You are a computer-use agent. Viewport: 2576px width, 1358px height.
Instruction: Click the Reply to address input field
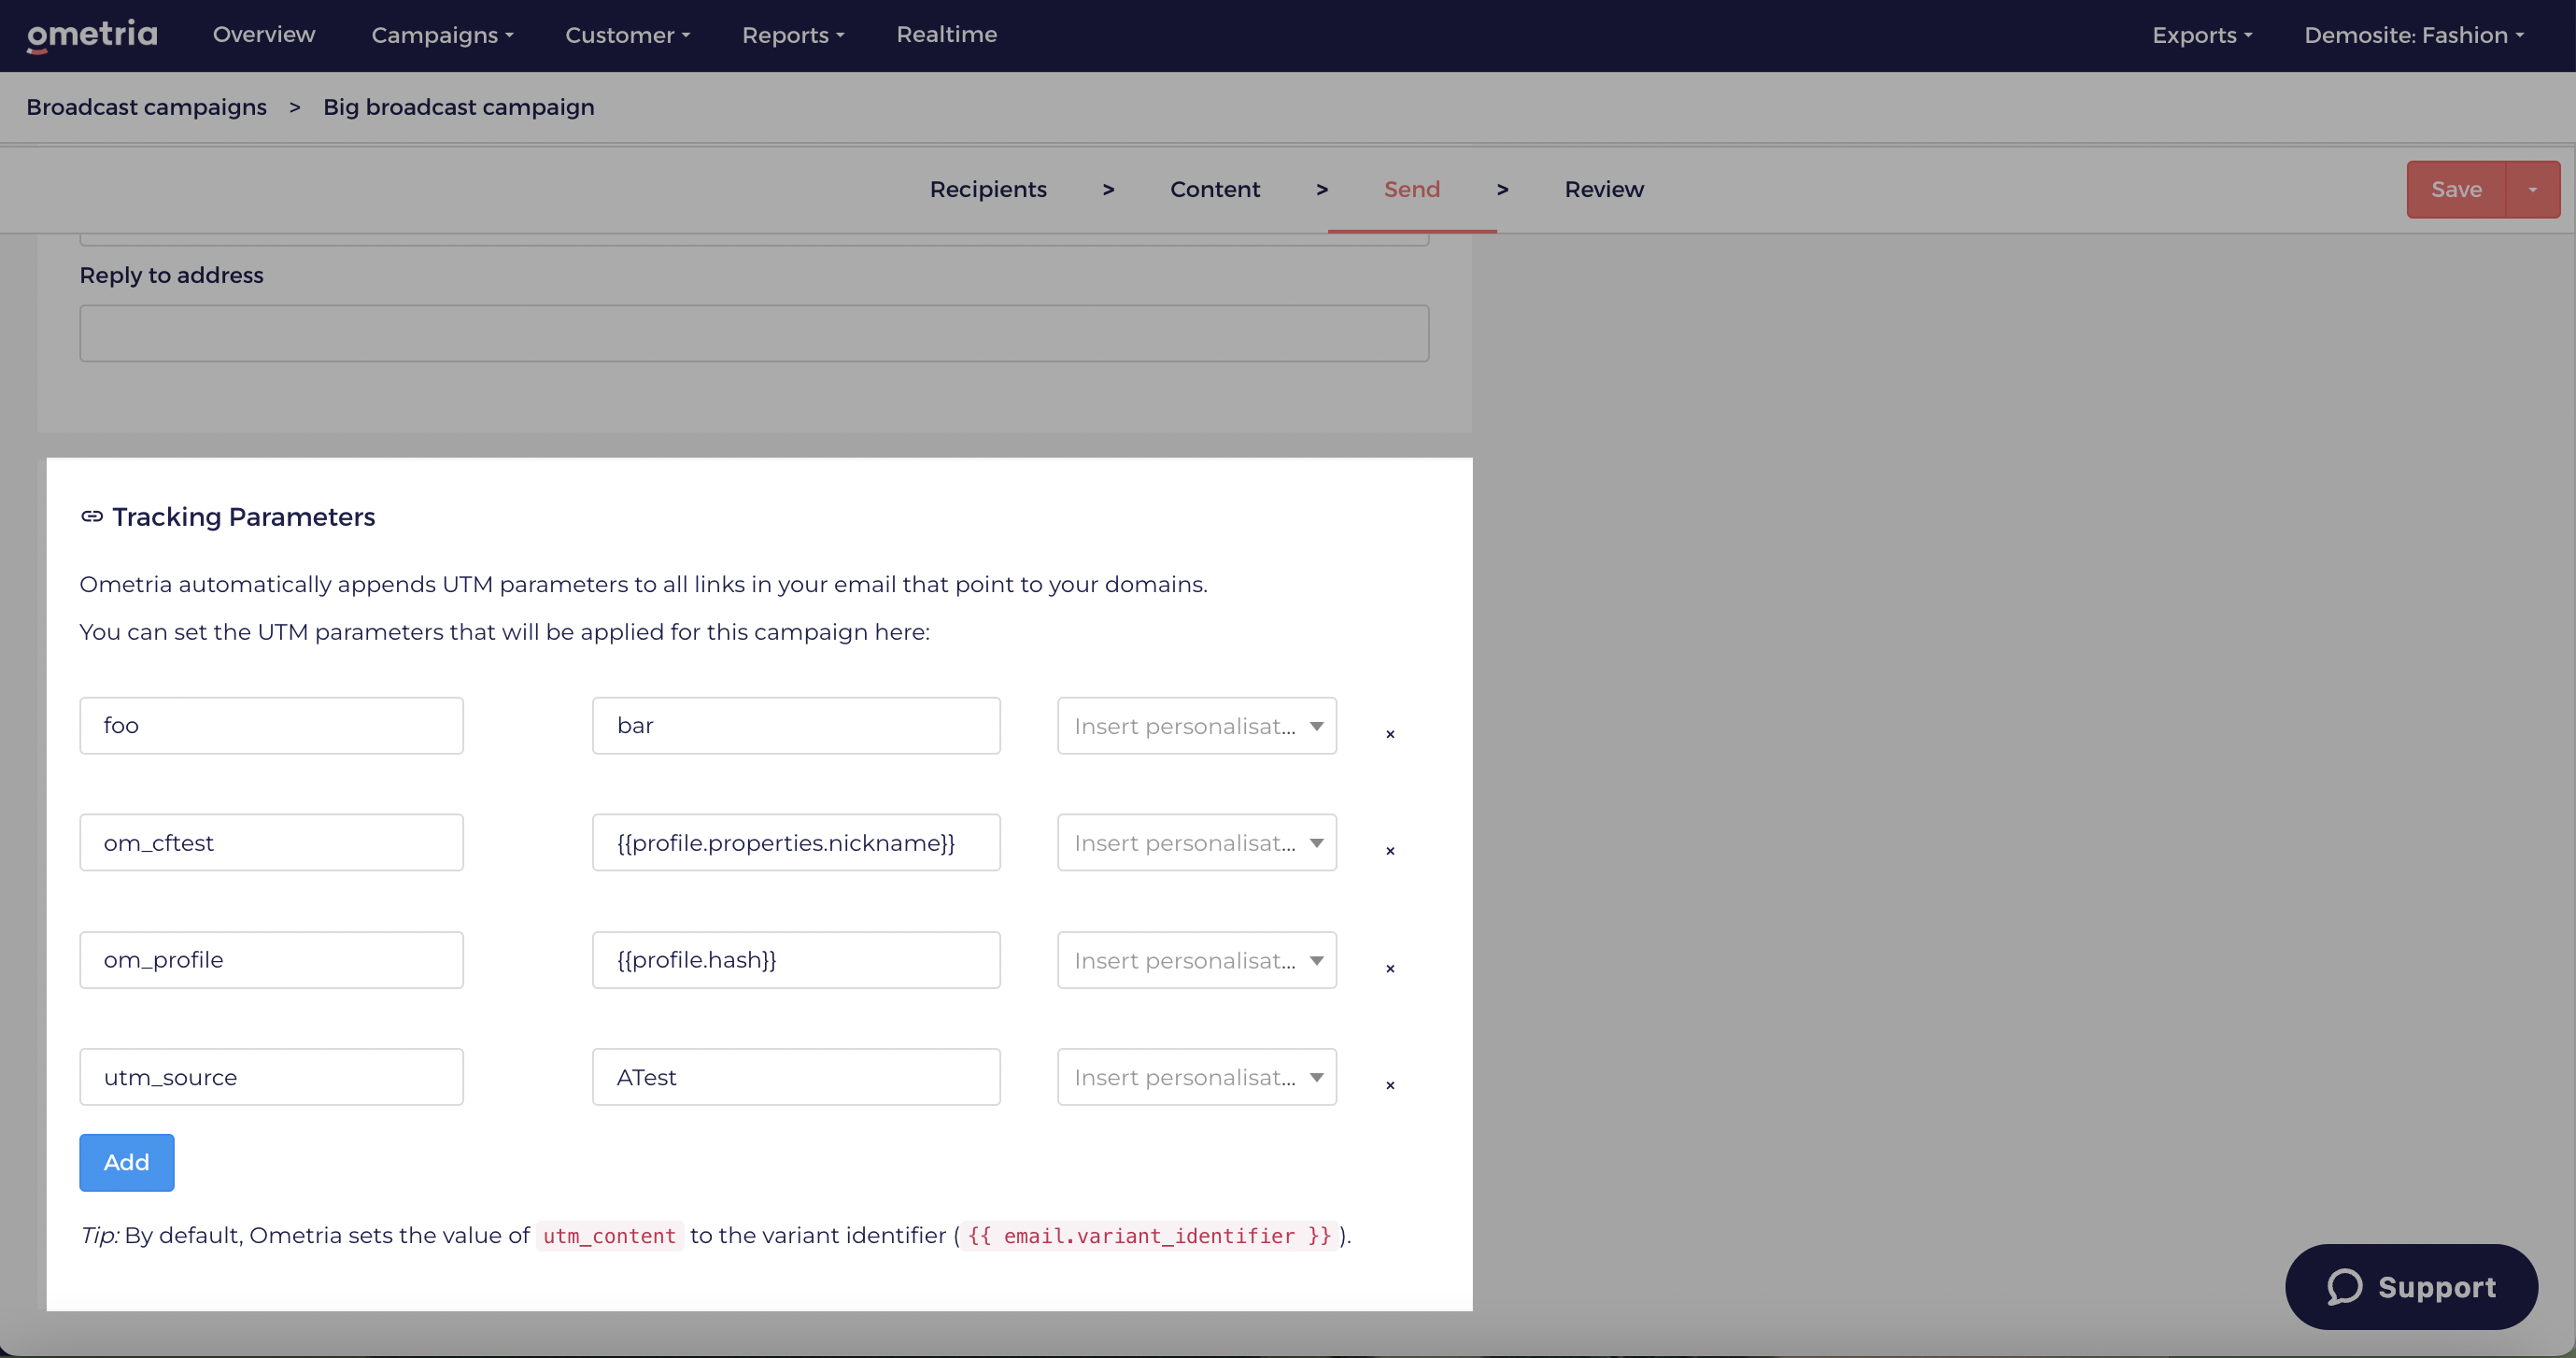754,333
